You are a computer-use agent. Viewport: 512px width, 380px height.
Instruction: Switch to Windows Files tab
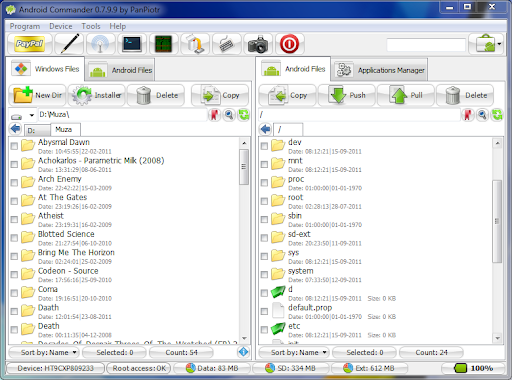click(x=46, y=69)
